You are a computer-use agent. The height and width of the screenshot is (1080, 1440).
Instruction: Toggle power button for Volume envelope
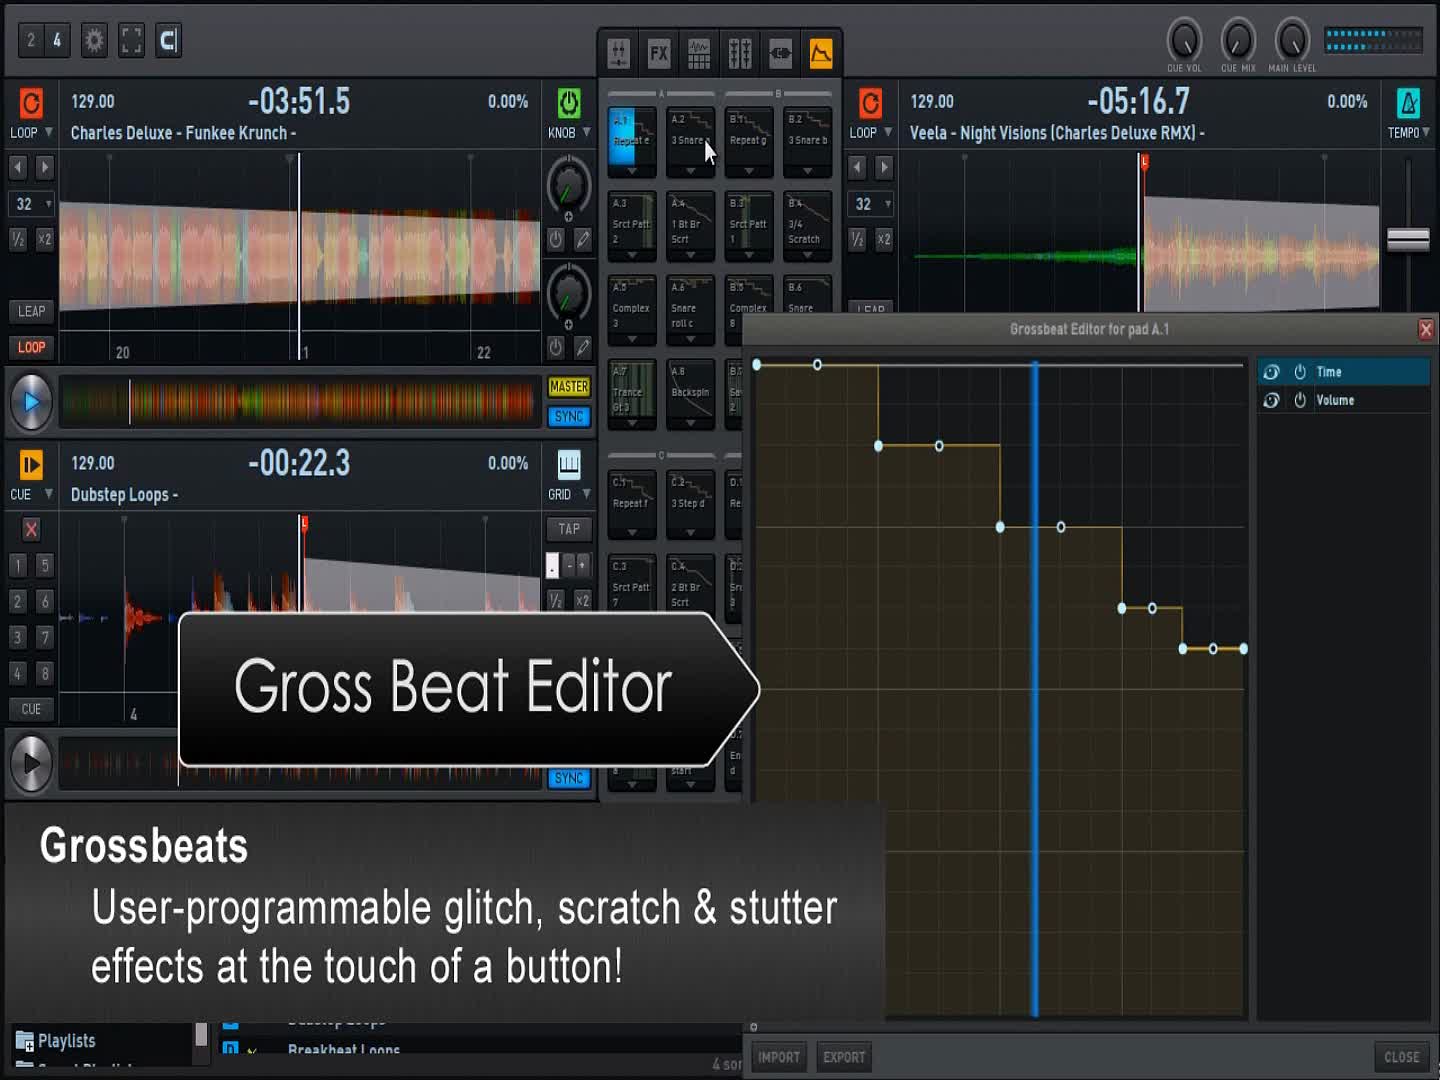(x=1300, y=400)
